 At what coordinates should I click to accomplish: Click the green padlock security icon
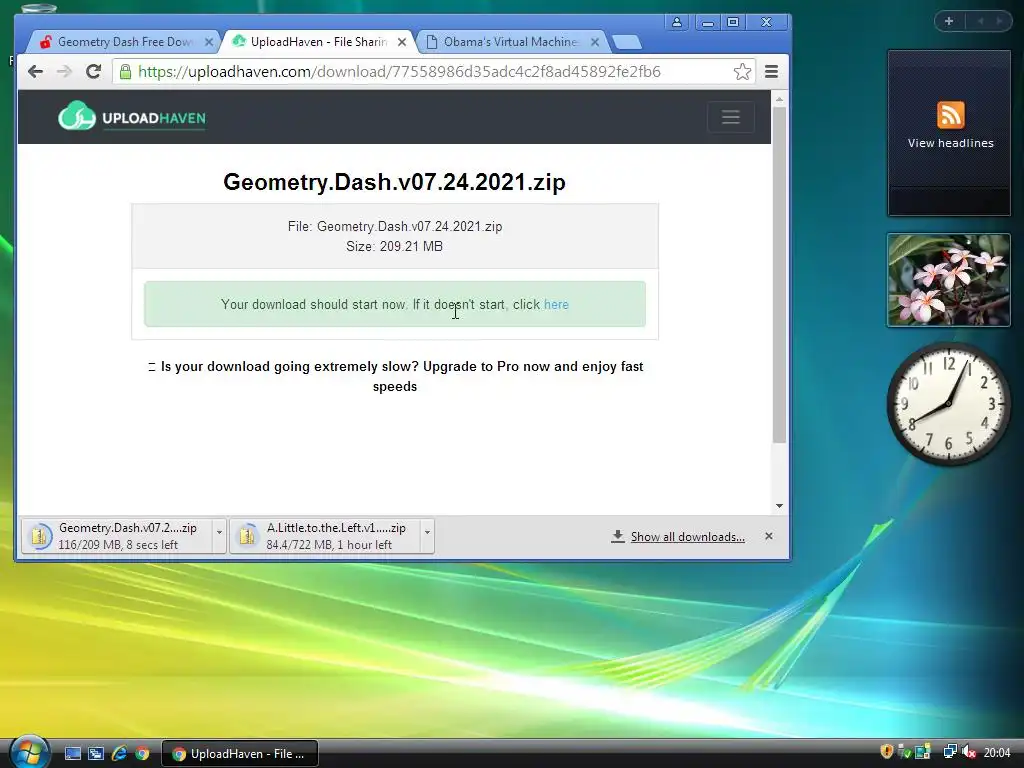coord(125,71)
